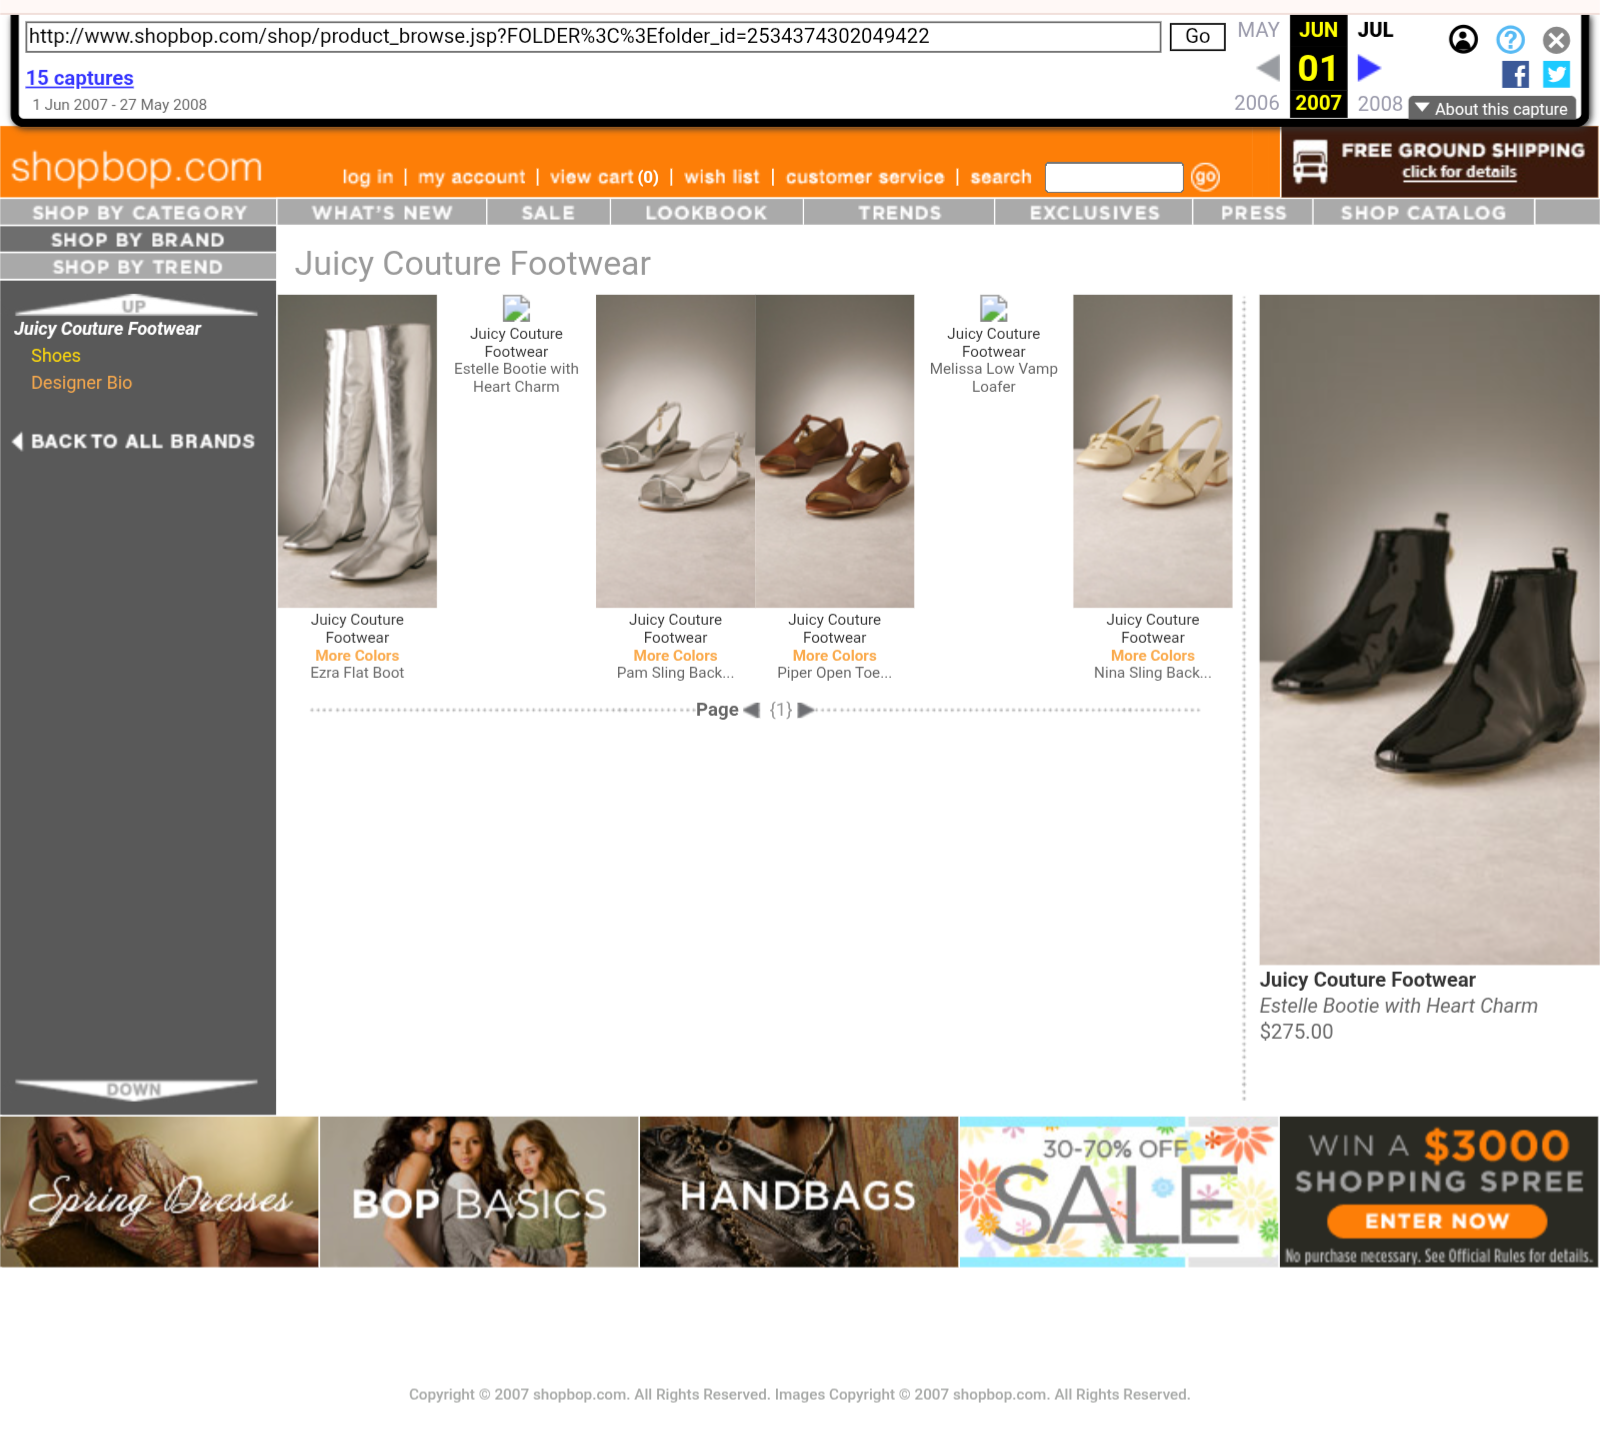The height and width of the screenshot is (1454, 1600).
Task: Click the shopbop search input box
Action: click(x=1114, y=177)
